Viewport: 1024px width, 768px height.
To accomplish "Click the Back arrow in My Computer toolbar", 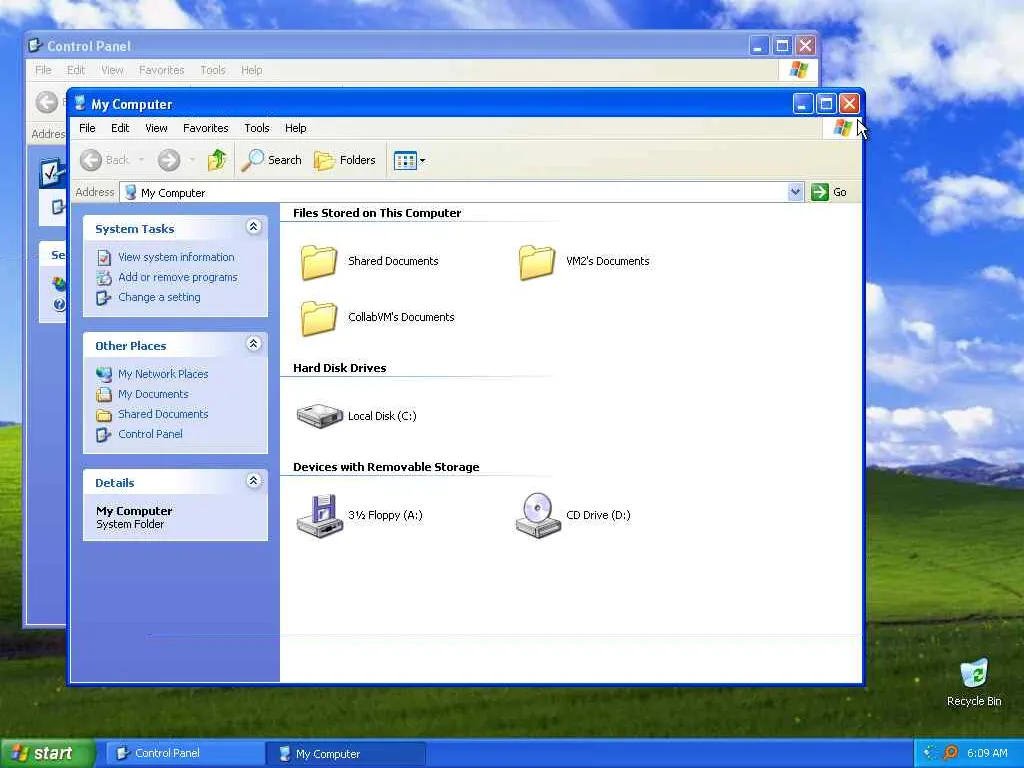I will tap(91, 160).
